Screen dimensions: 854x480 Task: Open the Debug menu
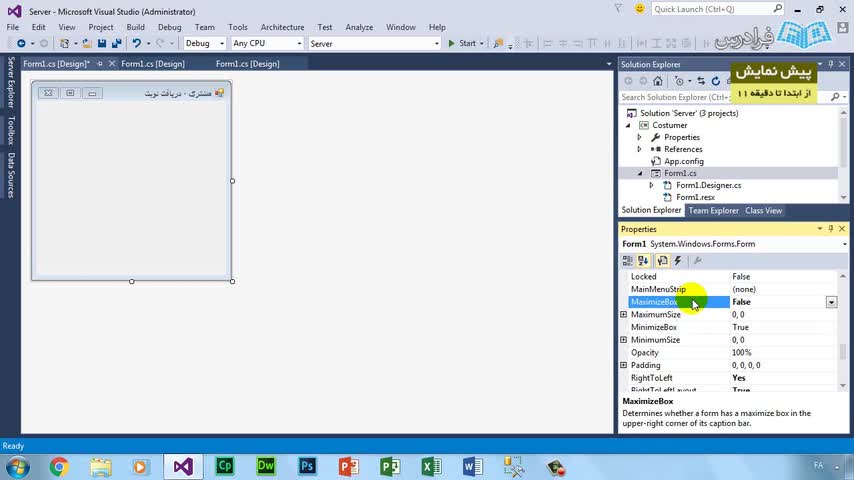click(169, 27)
